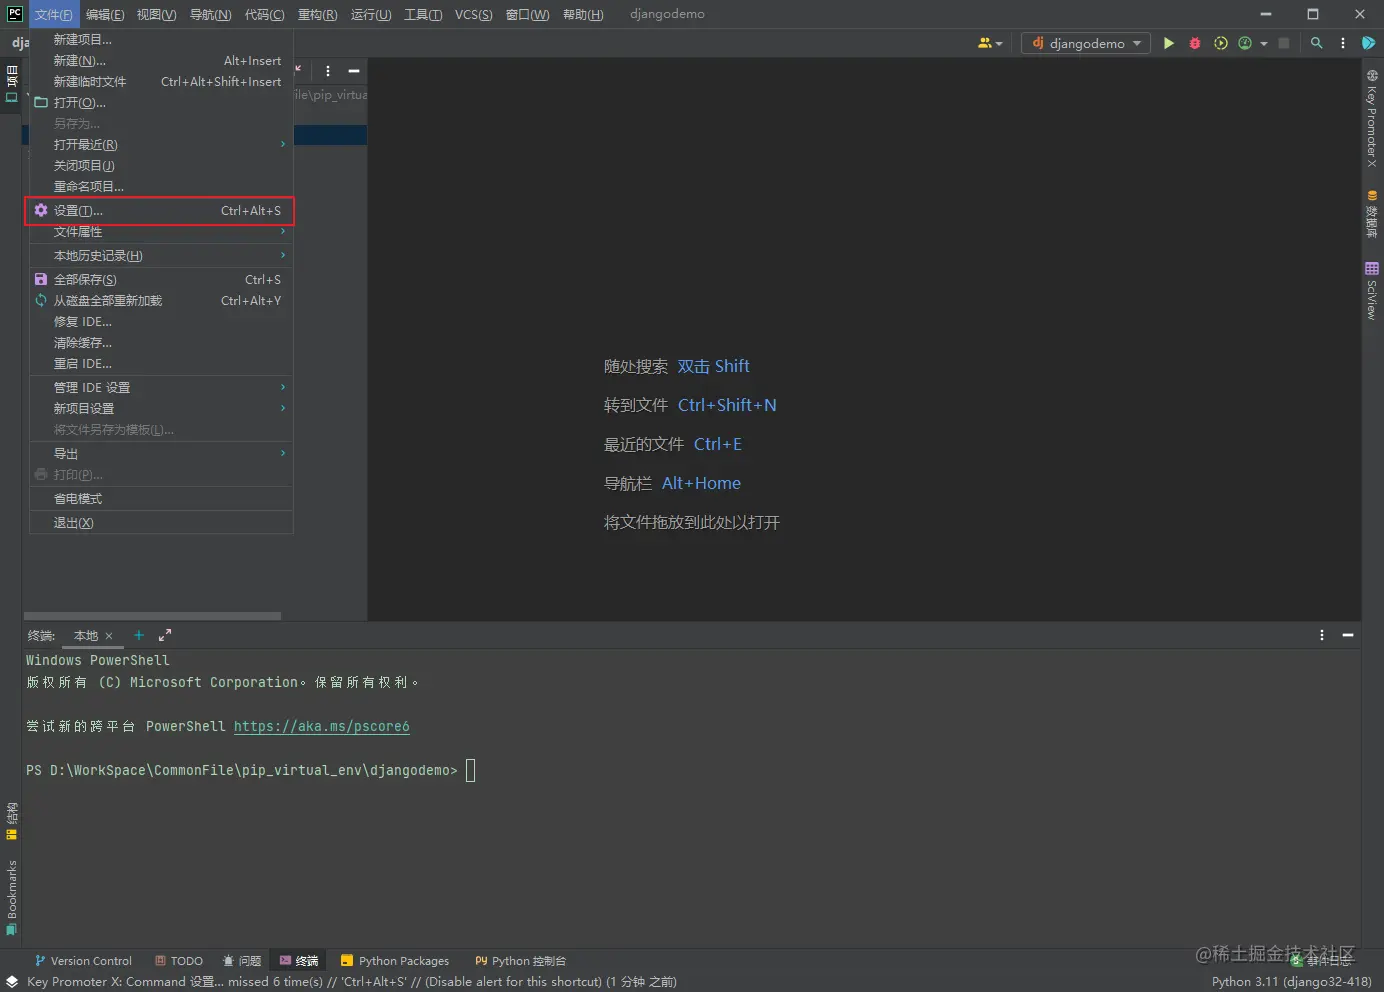Select 重启 IDE menu item
Screen dimensions: 1384x992
point(161,364)
